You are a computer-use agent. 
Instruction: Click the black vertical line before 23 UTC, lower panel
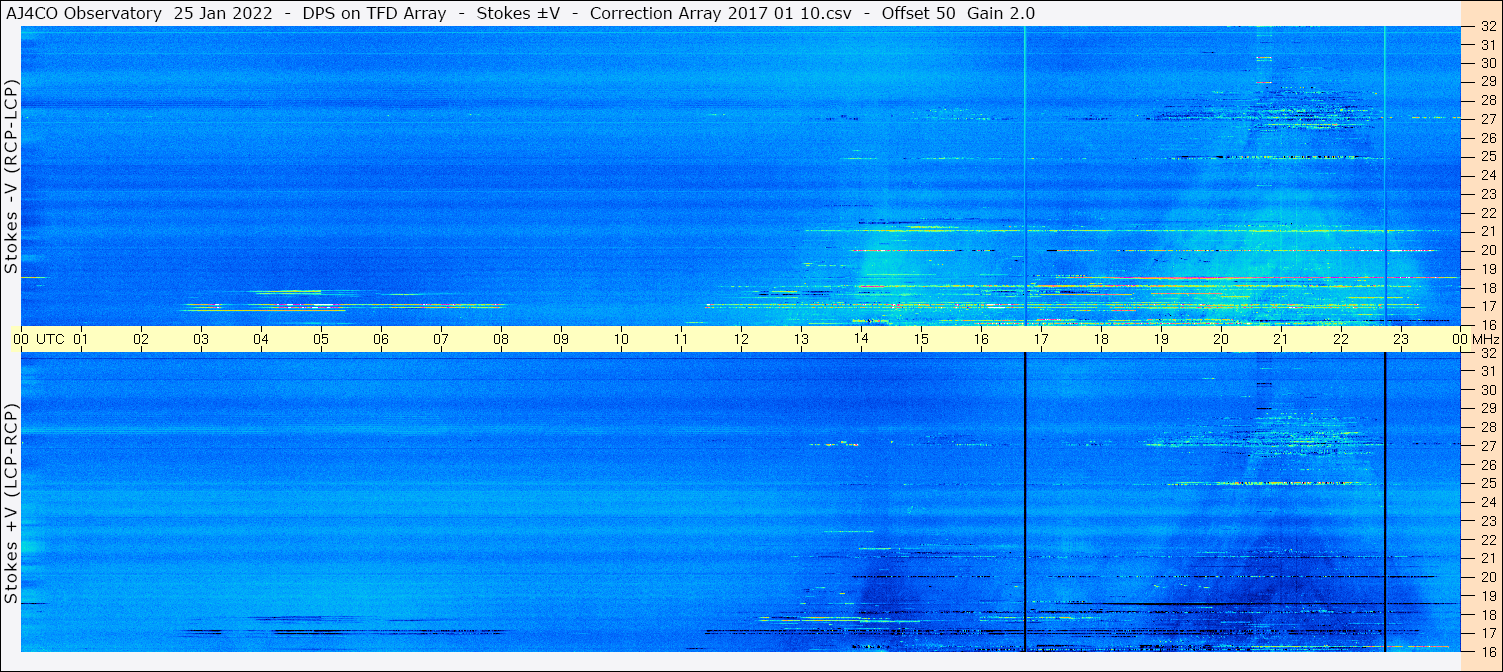pyautogui.click(x=1385, y=502)
